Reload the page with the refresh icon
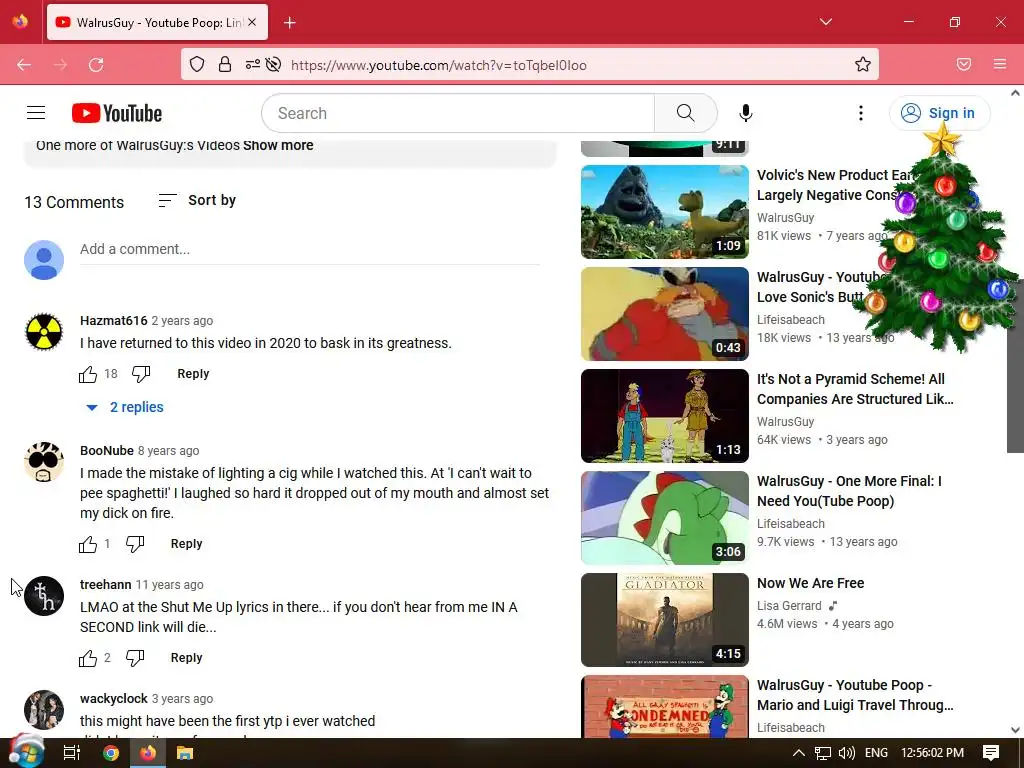The height and width of the screenshot is (768, 1024). [96, 65]
